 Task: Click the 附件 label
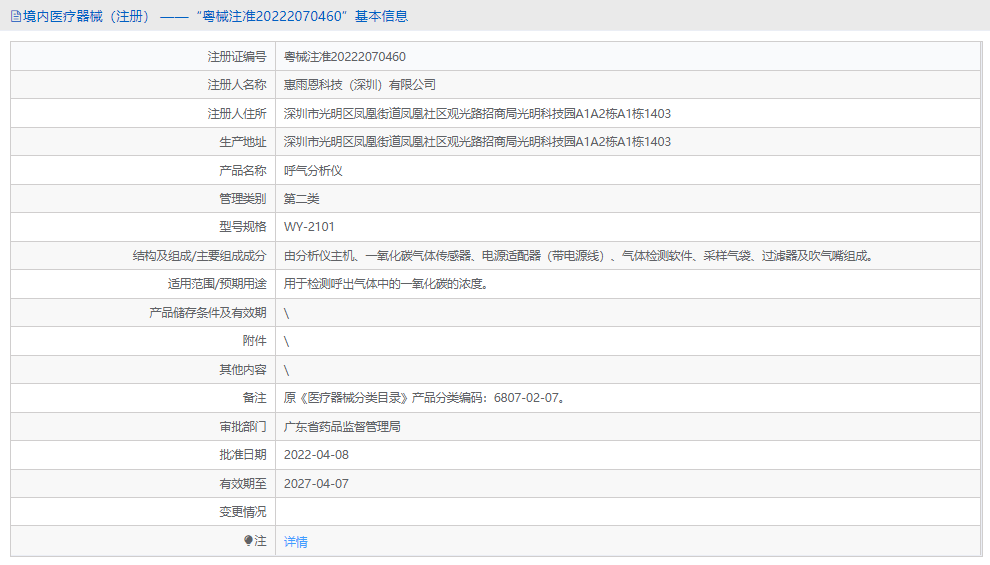pos(254,341)
